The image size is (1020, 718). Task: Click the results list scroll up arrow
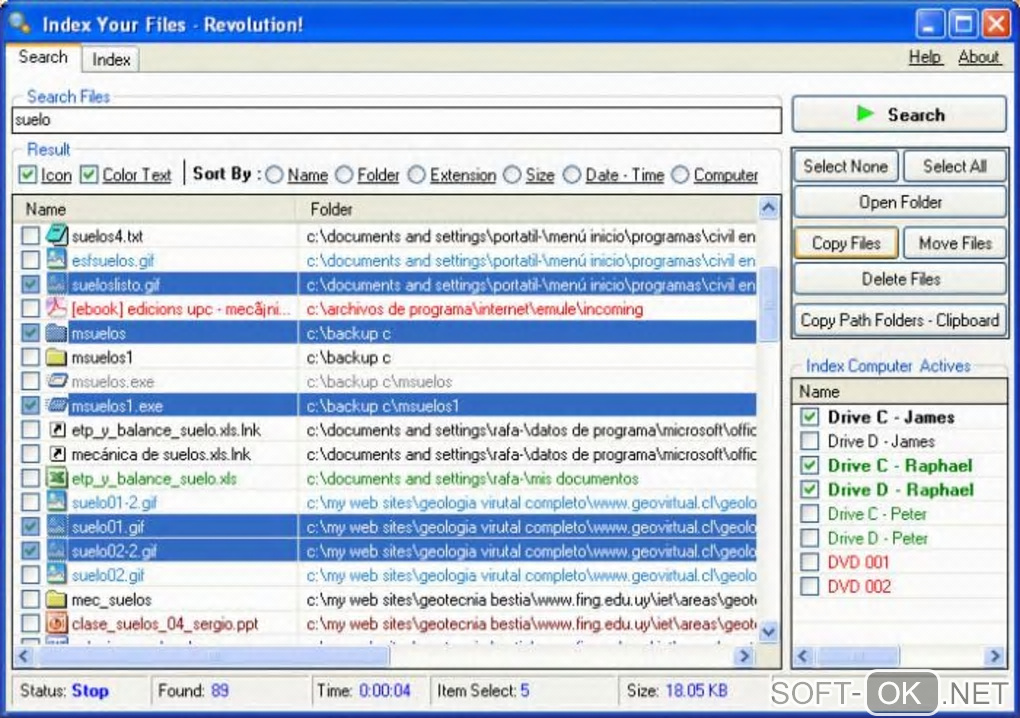click(x=768, y=208)
